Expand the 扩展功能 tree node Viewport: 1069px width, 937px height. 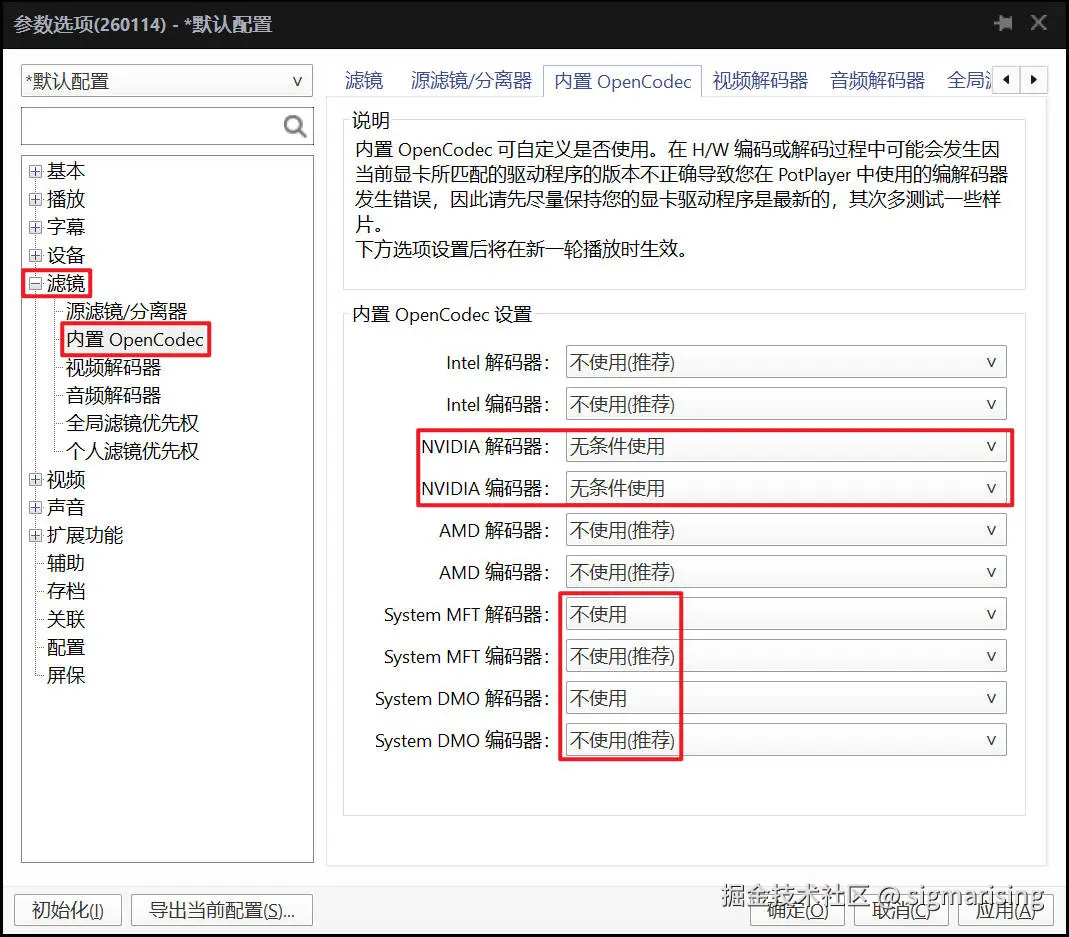click(34, 535)
